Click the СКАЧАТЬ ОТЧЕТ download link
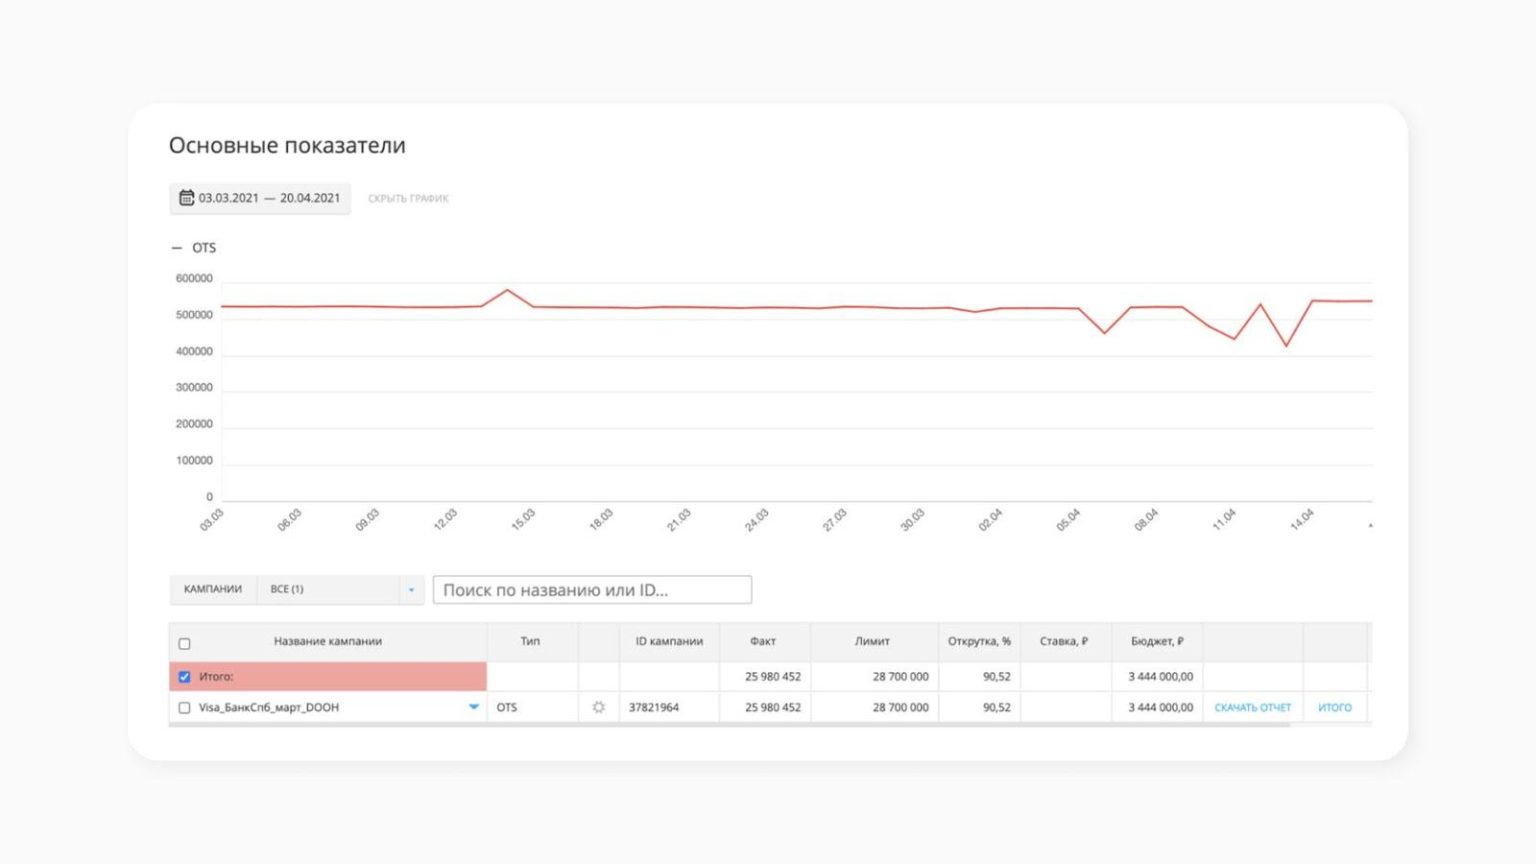The image size is (1536, 864). click(x=1252, y=708)
